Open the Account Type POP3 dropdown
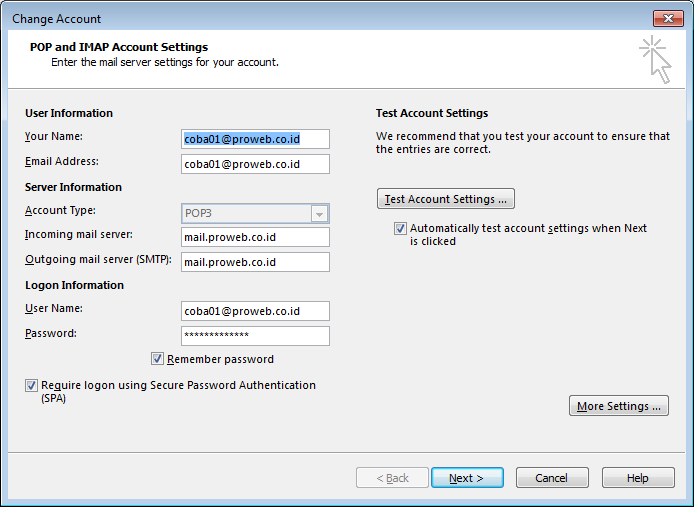This screenshot has width=694, height=507. click(x=255, y=213)
